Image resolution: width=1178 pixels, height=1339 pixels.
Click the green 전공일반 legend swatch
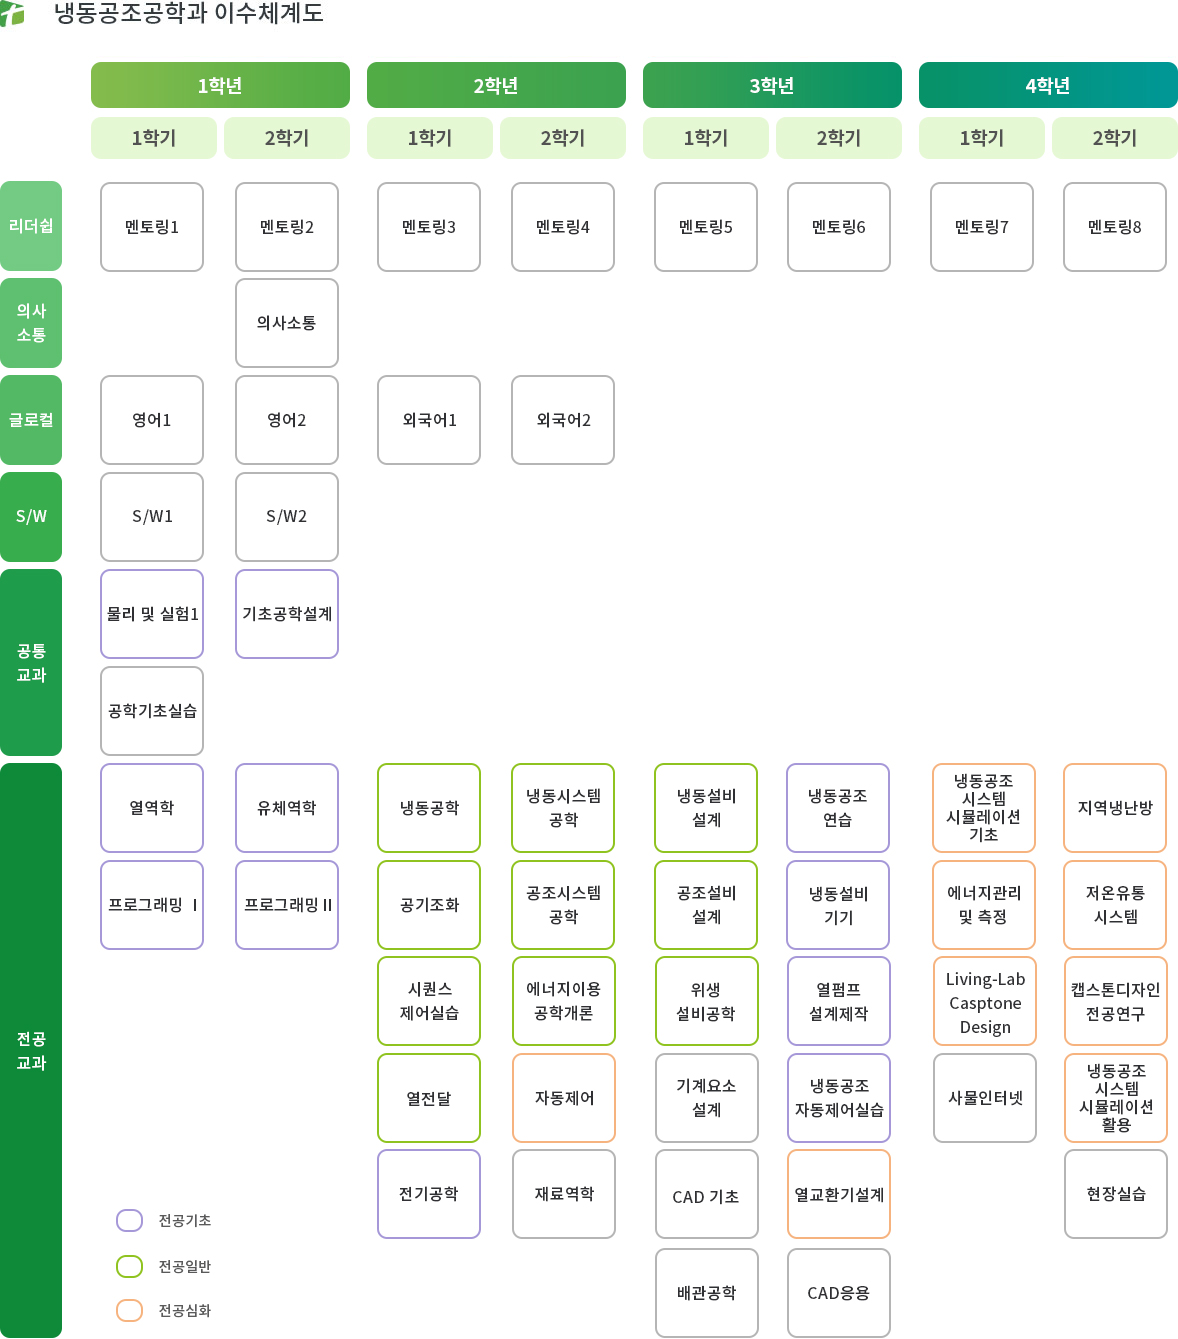point(129,1266)
